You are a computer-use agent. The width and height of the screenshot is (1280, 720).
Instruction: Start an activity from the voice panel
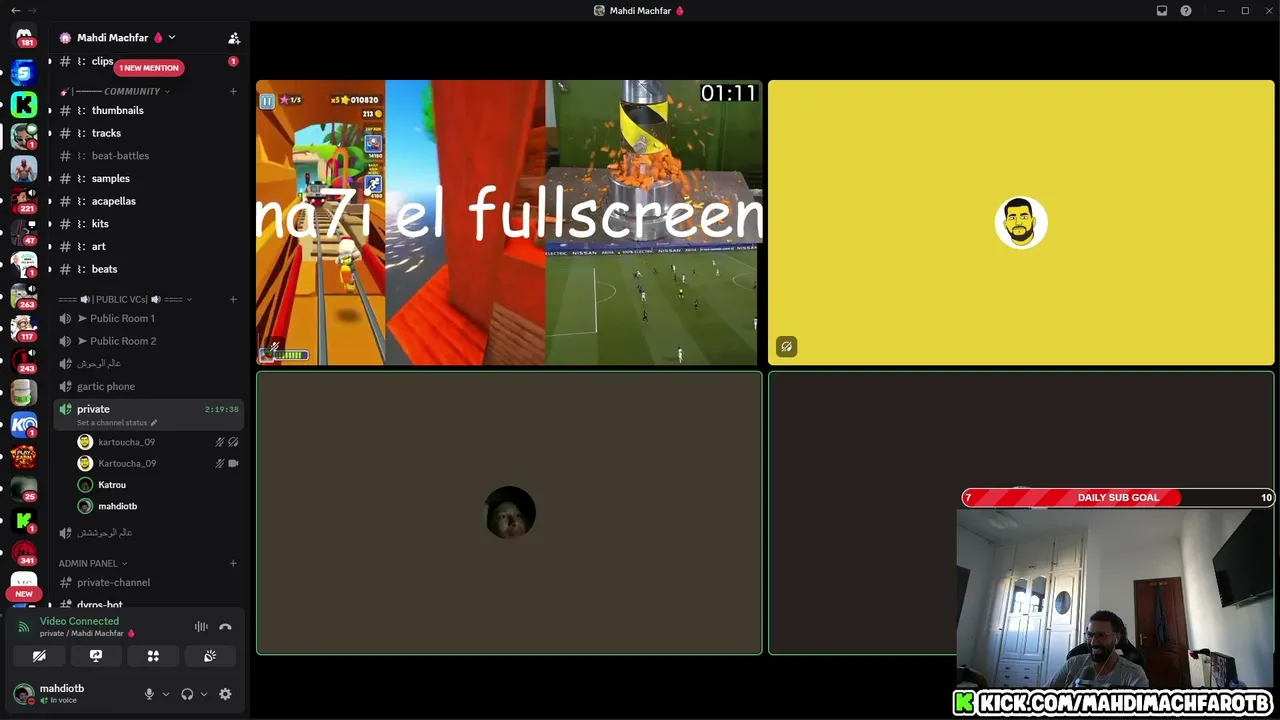point(153,656)
